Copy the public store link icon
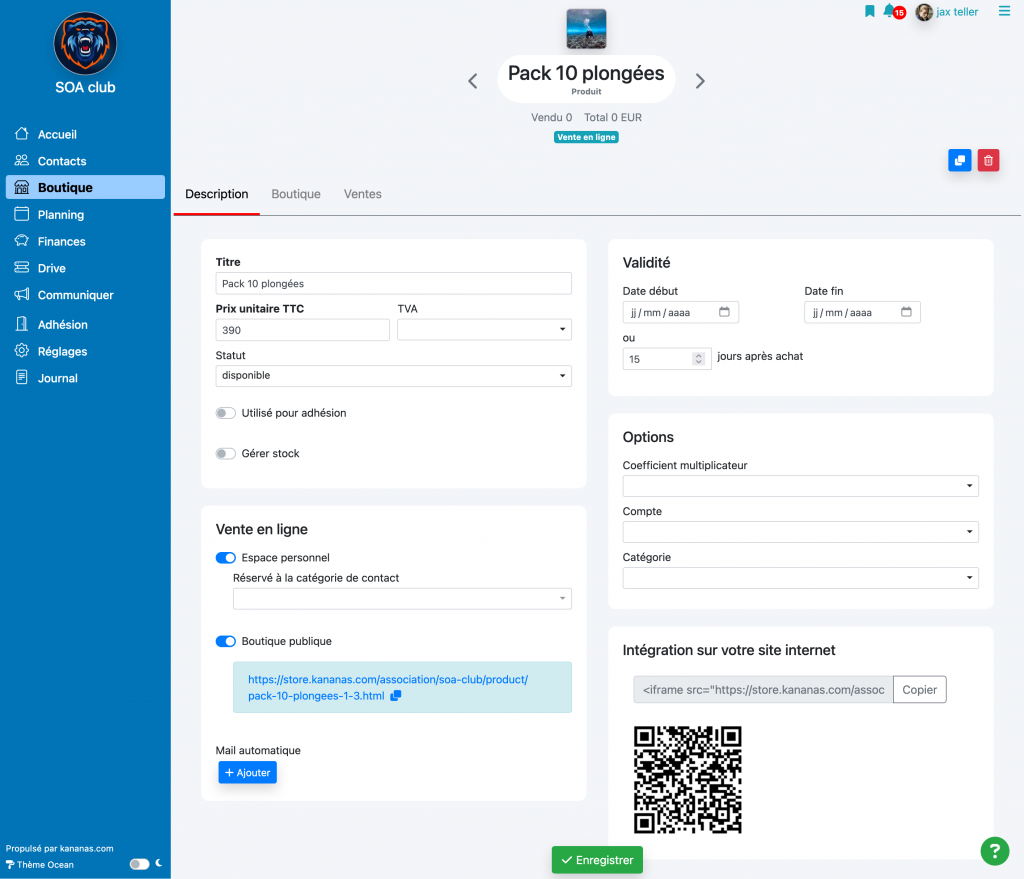This screenshot has height=879, width=1024. (x=396, y=696)
